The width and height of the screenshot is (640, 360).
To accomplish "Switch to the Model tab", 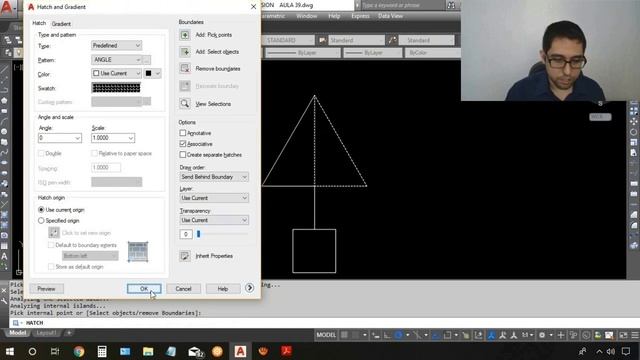I will click(18, 333).
